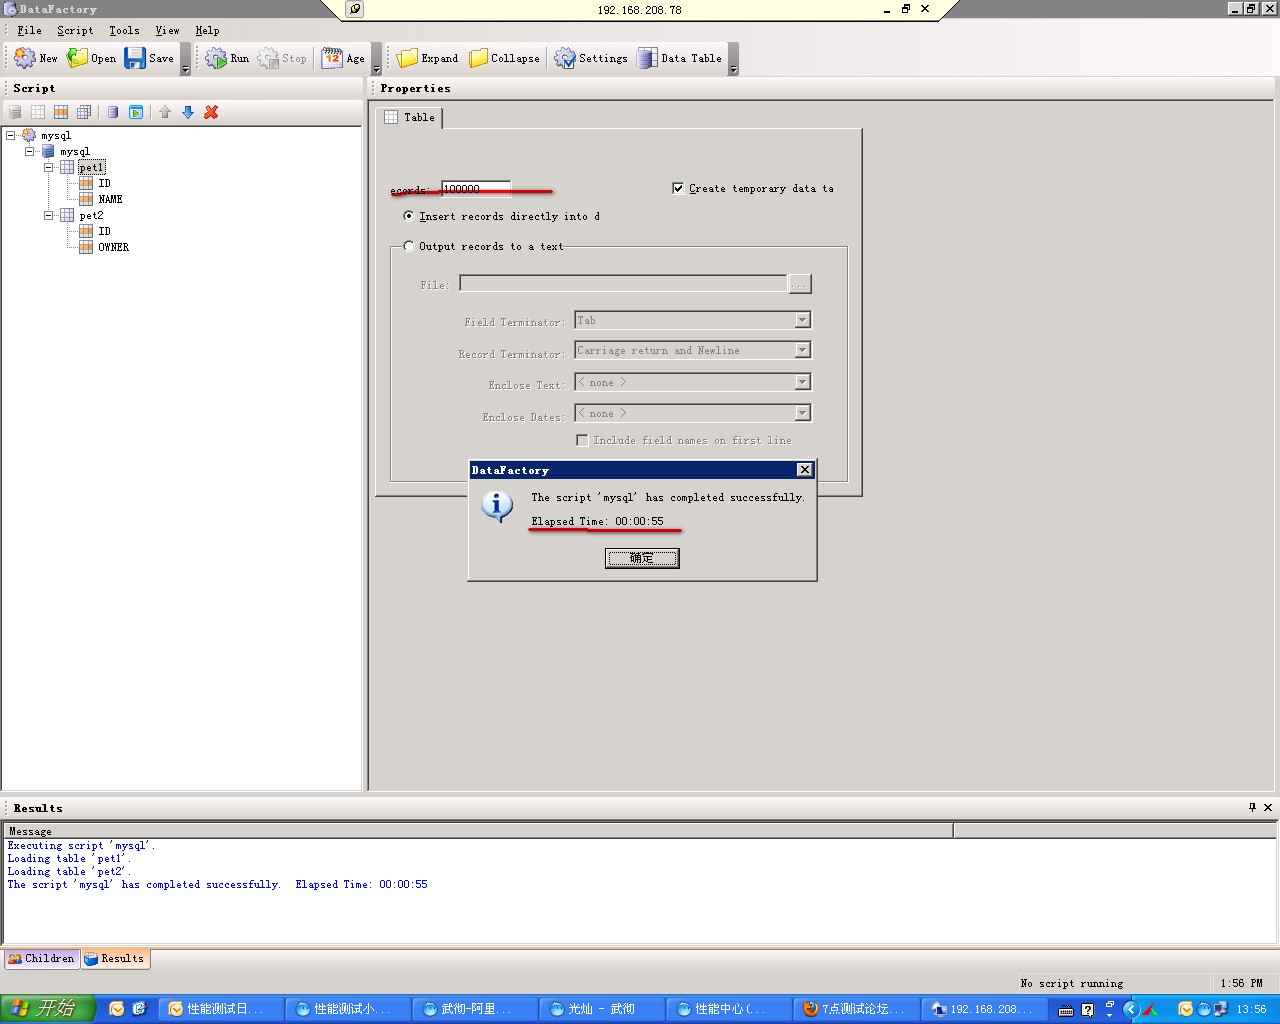Click the pin icon in Results panel

tap(1252, 807)
